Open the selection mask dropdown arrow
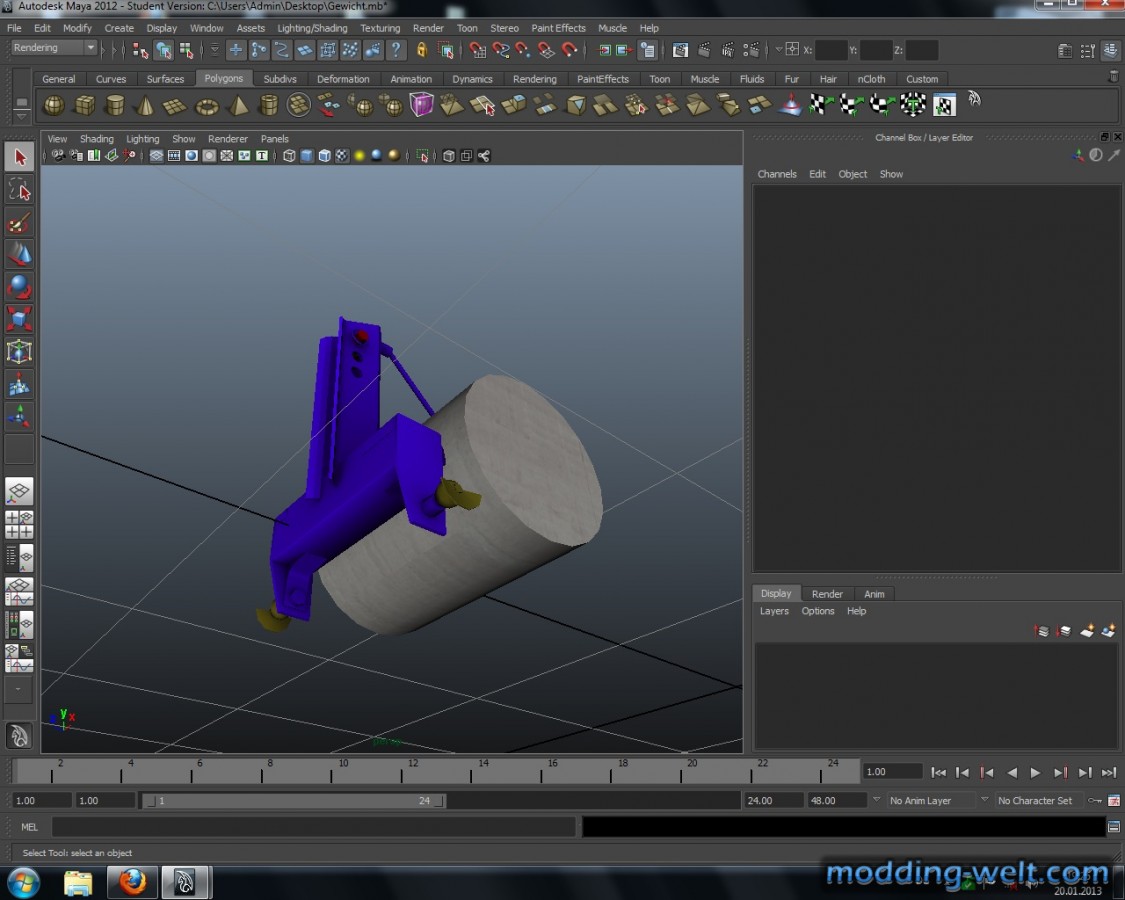 [x=214, y=50]
